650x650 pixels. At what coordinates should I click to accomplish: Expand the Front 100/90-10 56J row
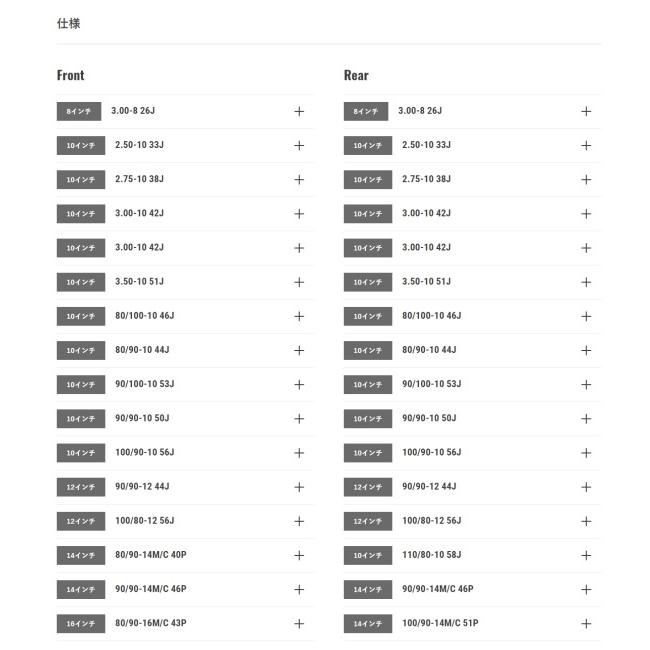(299, 453)
